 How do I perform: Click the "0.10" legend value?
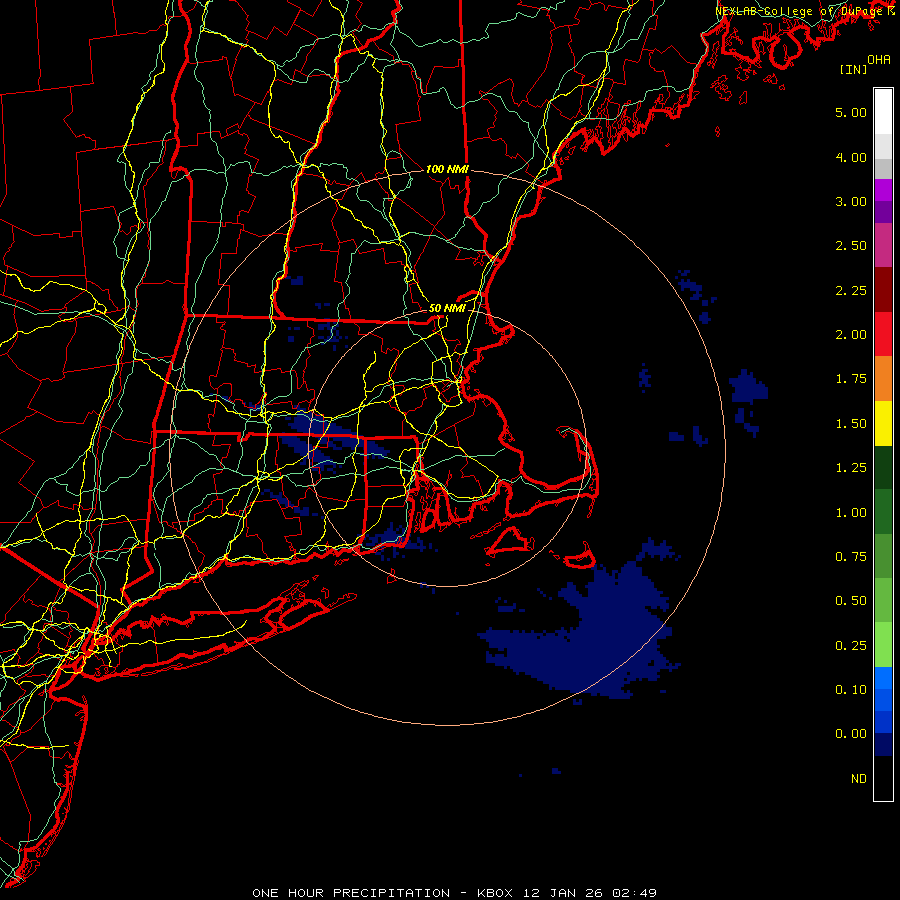[851, 690]
